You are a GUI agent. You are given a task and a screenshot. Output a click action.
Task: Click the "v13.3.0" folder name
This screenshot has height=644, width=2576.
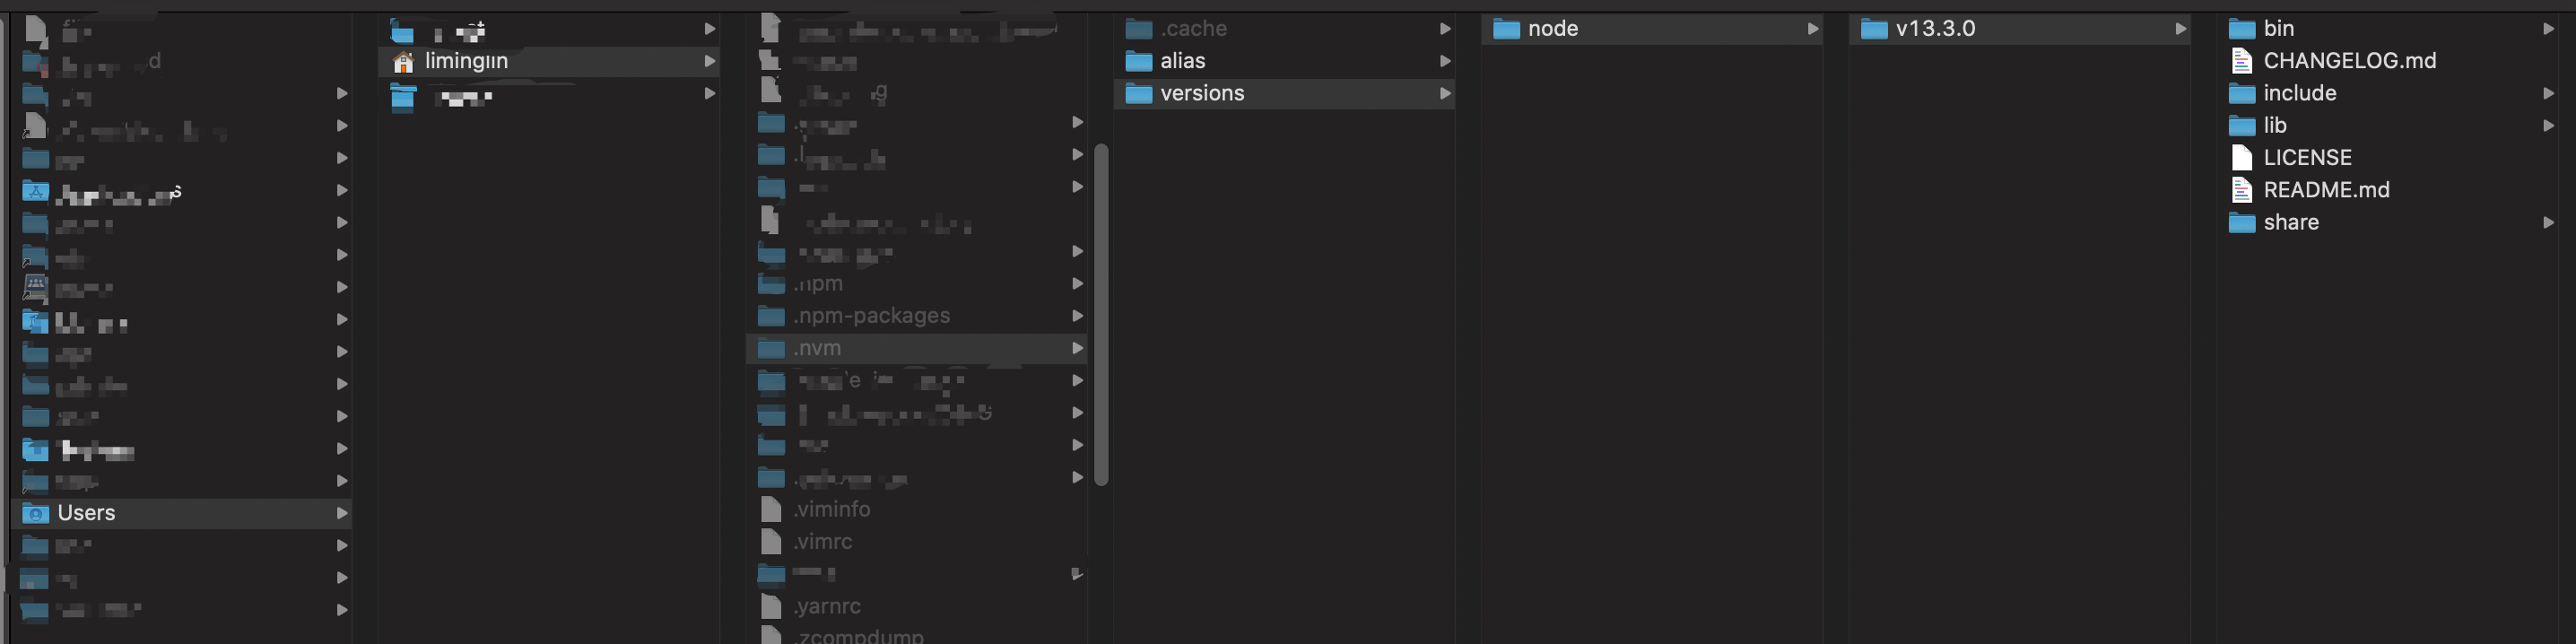click(x=1936, y=29)
